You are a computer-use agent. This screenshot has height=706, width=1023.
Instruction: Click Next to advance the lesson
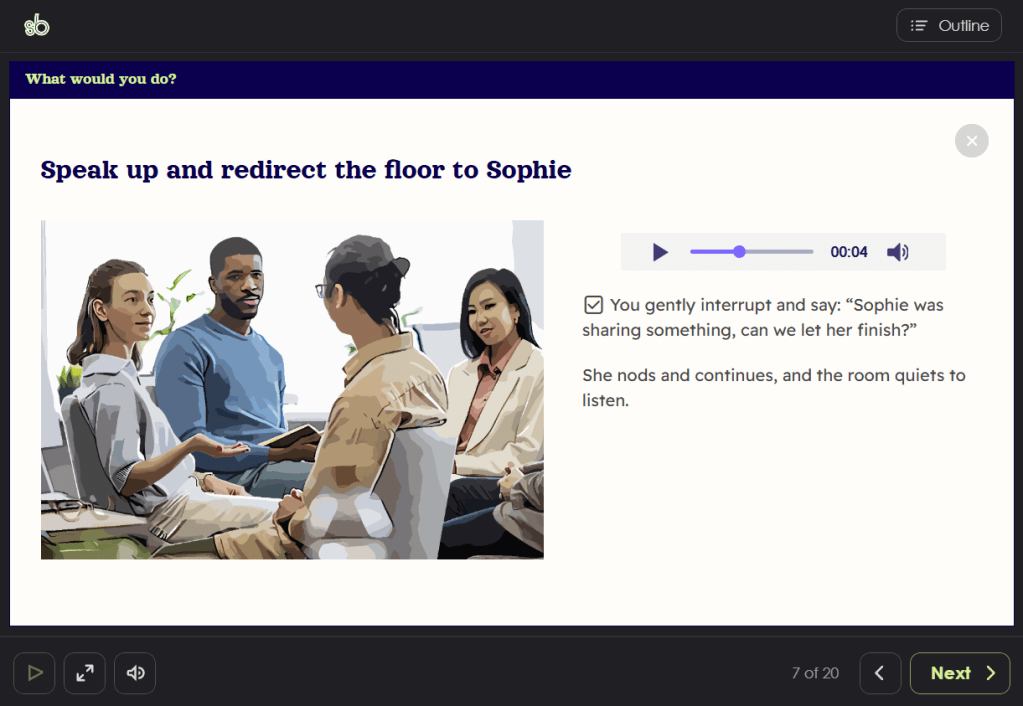pyautogui.click(x=959, y=673)
